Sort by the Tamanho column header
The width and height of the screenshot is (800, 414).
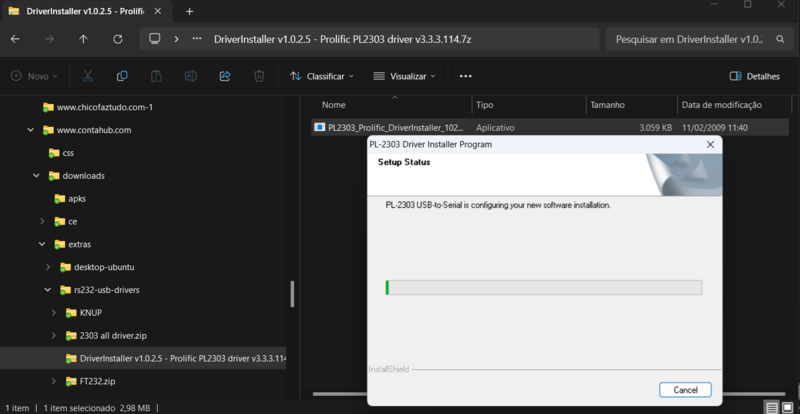(607, 105)
